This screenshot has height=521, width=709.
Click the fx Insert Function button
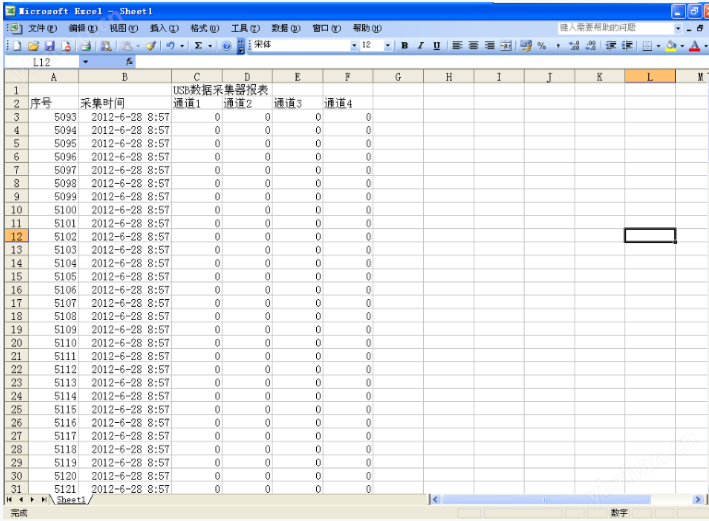coord(129,62)
